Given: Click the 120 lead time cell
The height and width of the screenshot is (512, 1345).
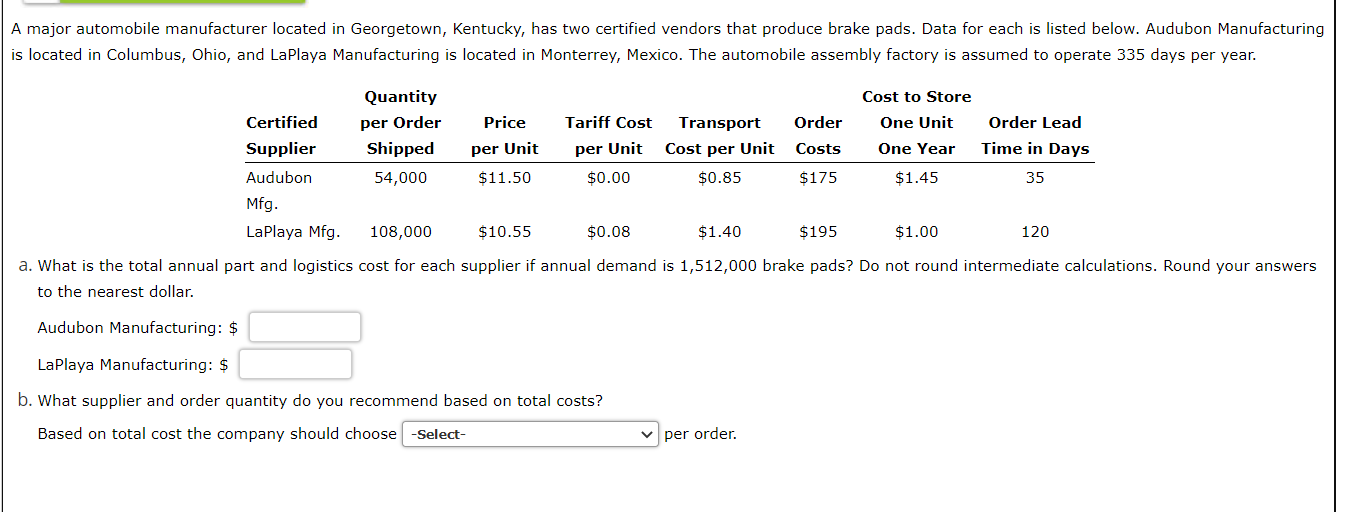Looking at the screenshot, I should [x=1035, y=232].
